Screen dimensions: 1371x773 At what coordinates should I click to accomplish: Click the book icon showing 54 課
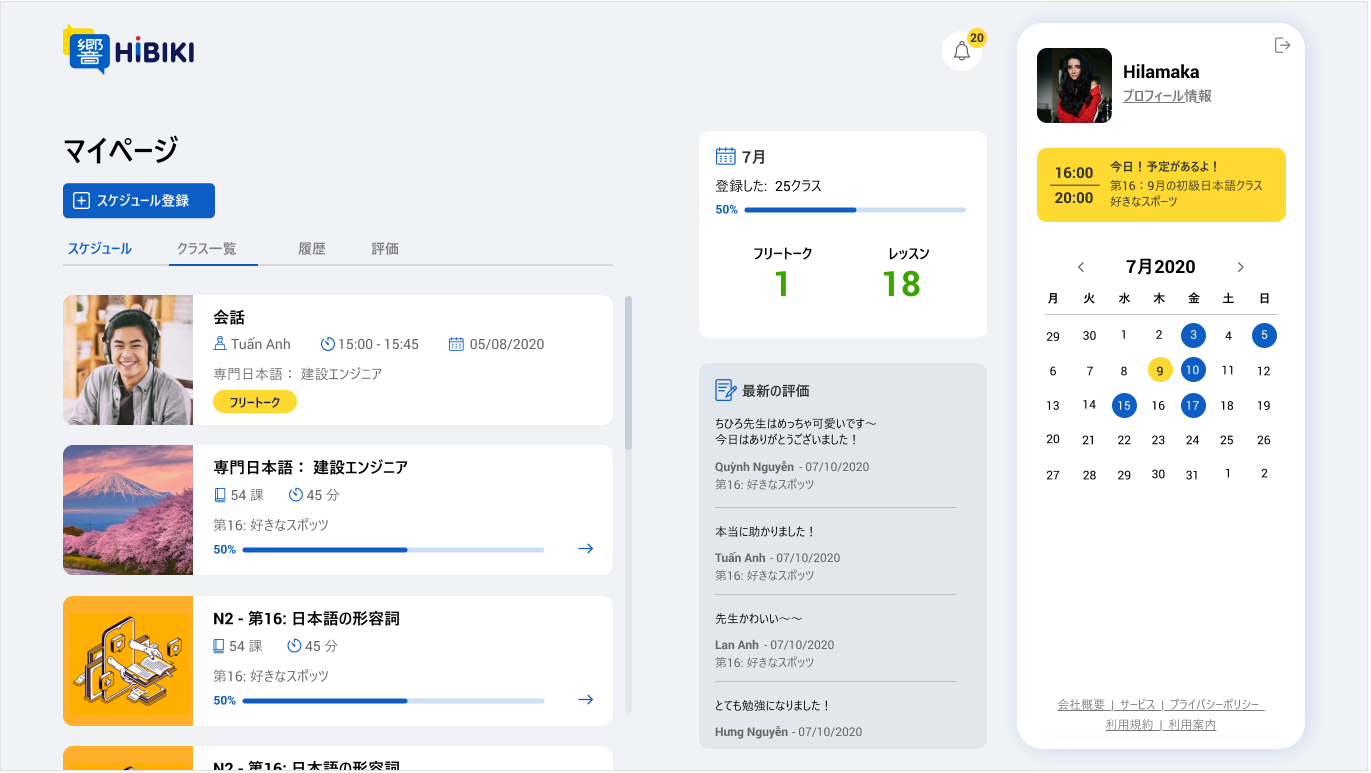tap(220, 493)
